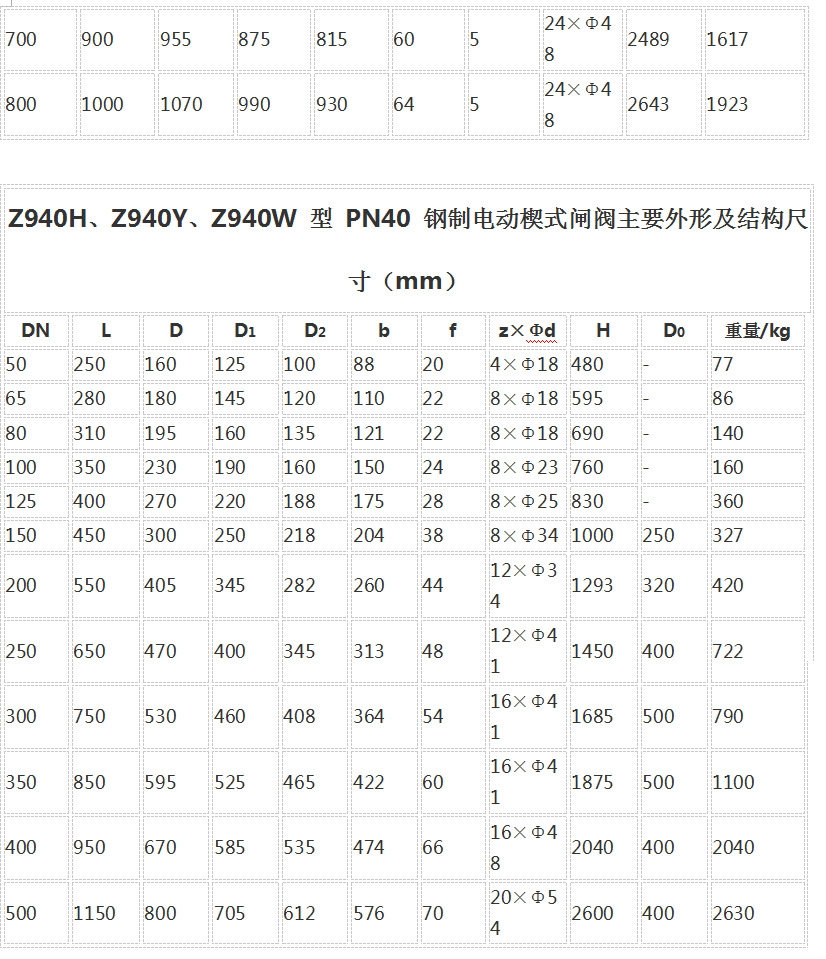Screen dimensions: 826x959
Task: Click the cell containing 1875
Action: [x=602, y=782]
